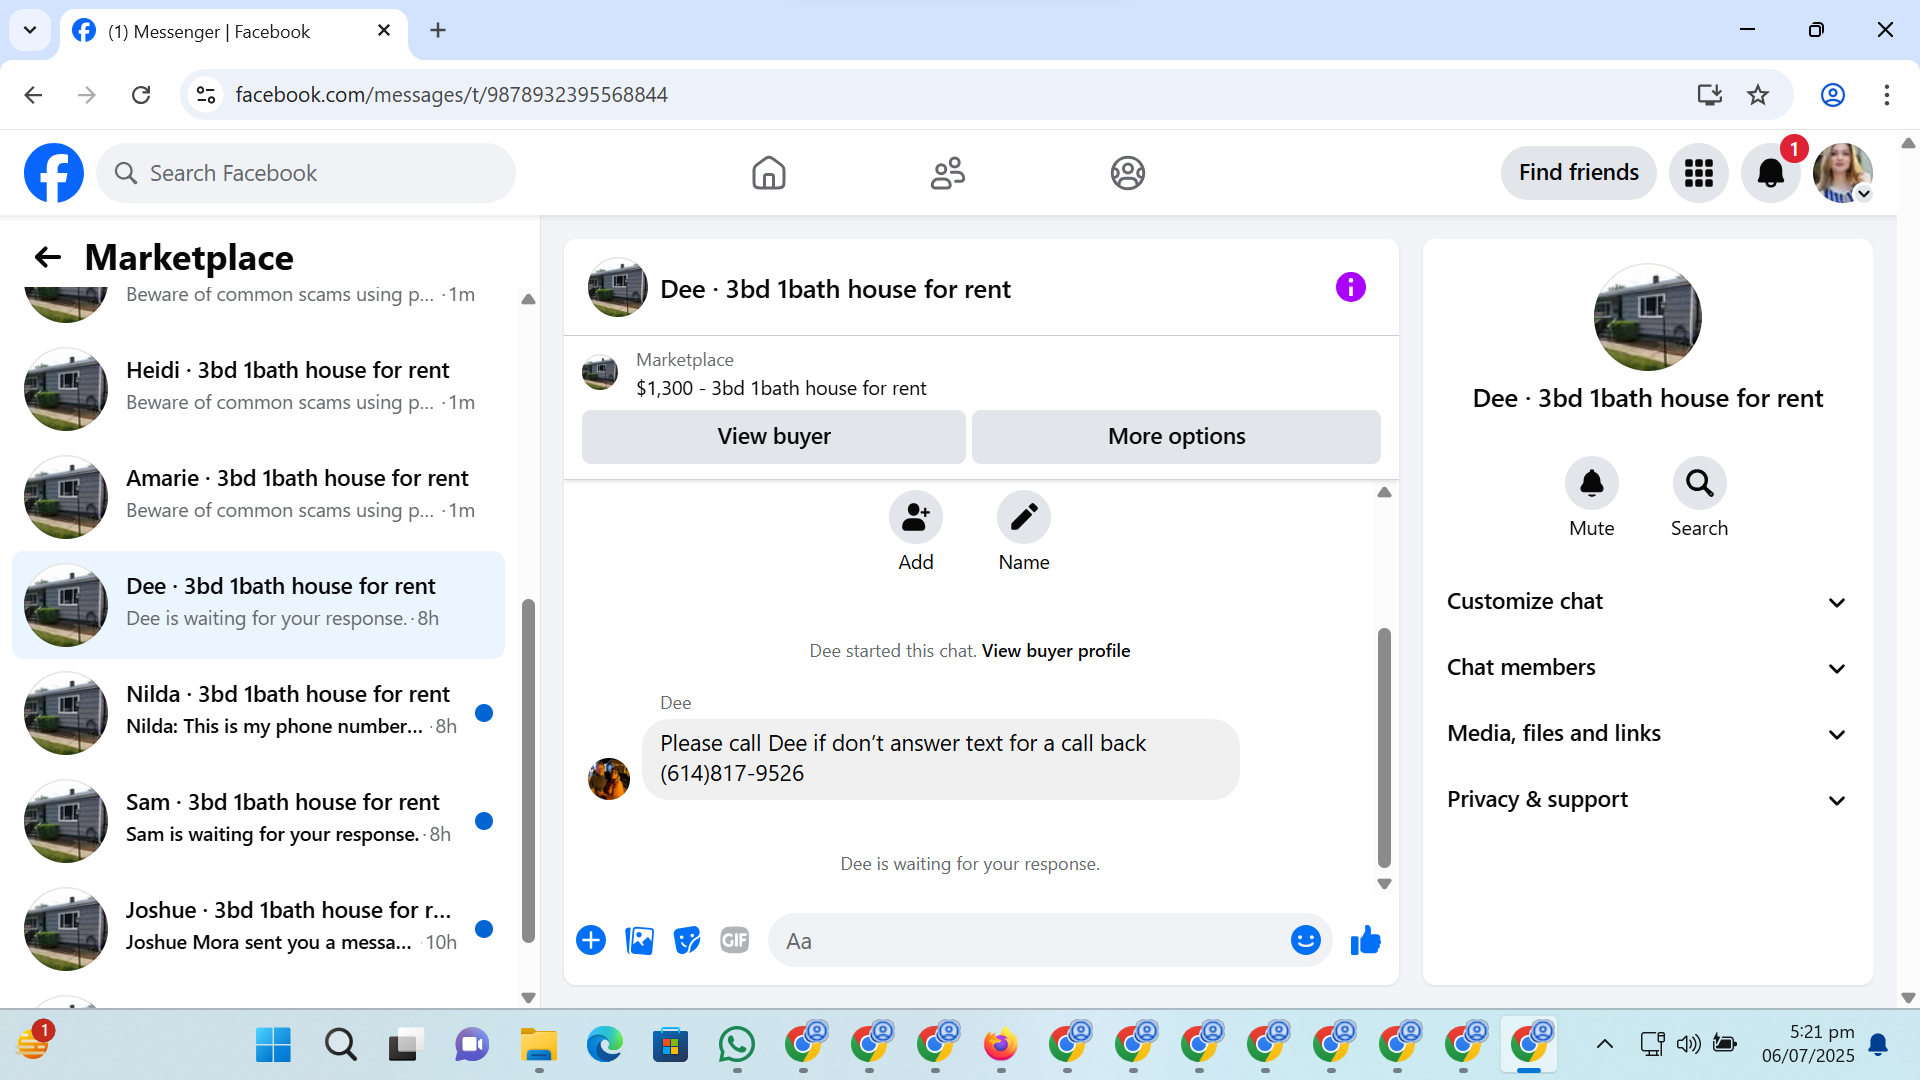Reload the page in browser toolbar
The image size is (1920, 1080).
coord(141,94)
